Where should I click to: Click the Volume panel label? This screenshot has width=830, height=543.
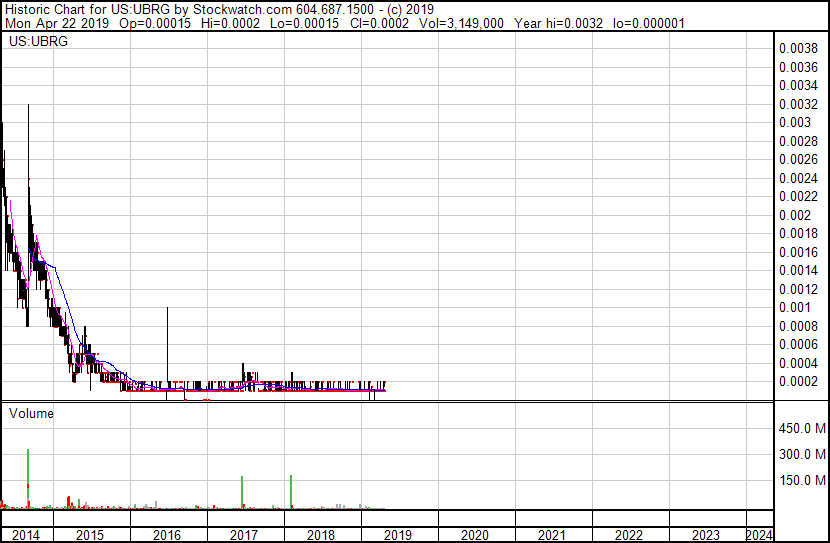tap(32, 413)
